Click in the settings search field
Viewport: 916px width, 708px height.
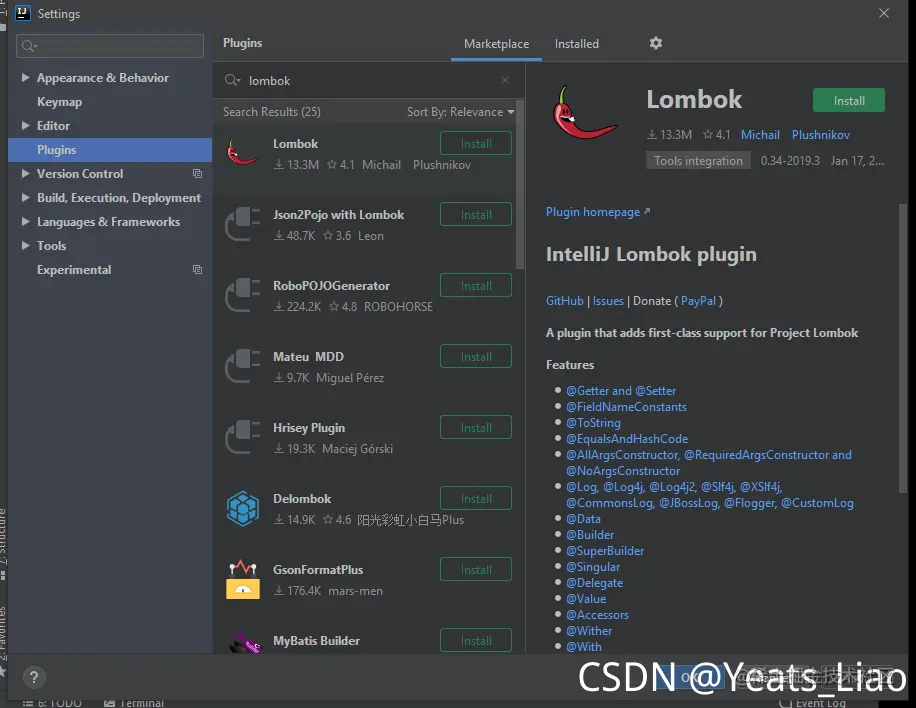coord(110,46)
